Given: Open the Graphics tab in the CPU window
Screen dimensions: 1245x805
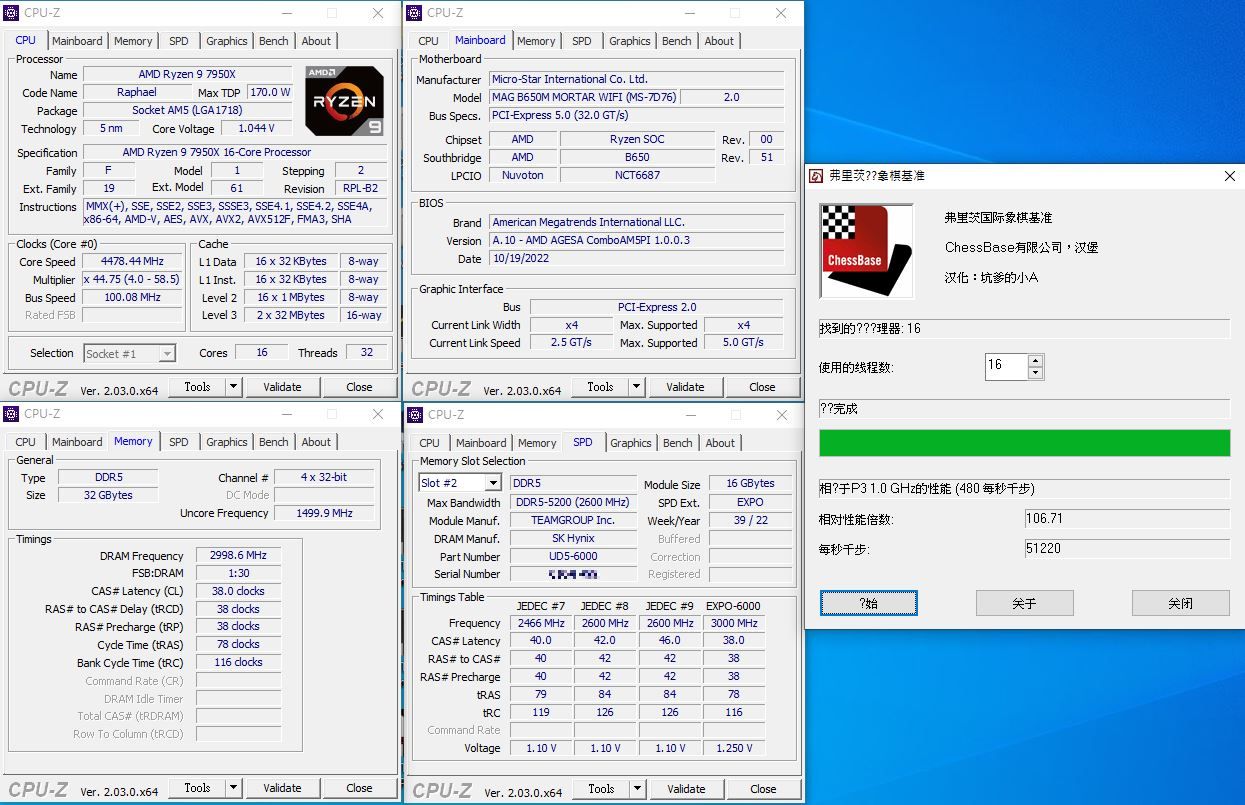Looking at the screenshot, I should pos(227,41).
